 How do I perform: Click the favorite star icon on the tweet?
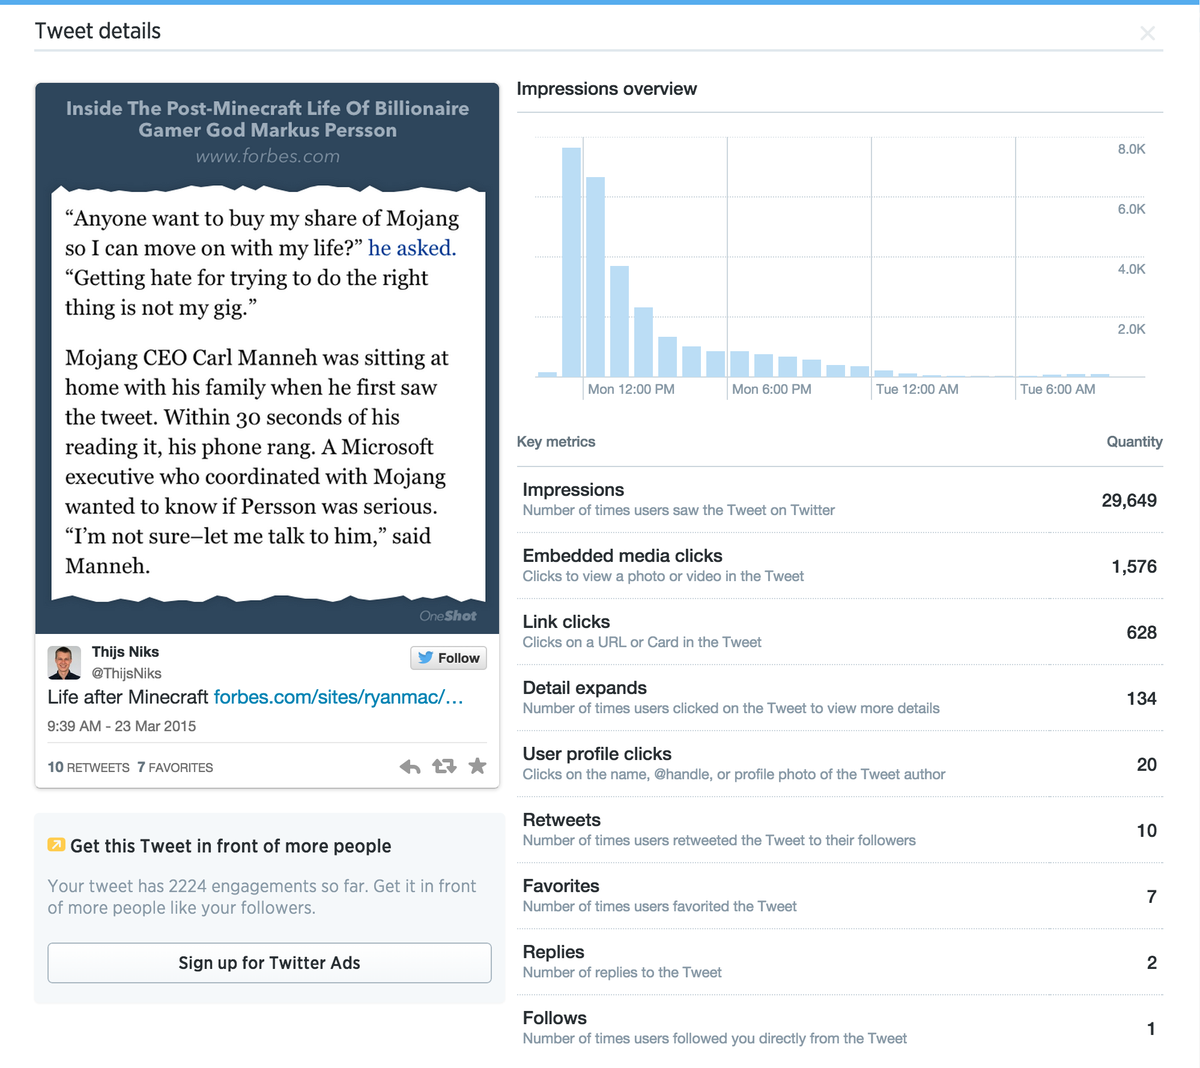[478, 766]
